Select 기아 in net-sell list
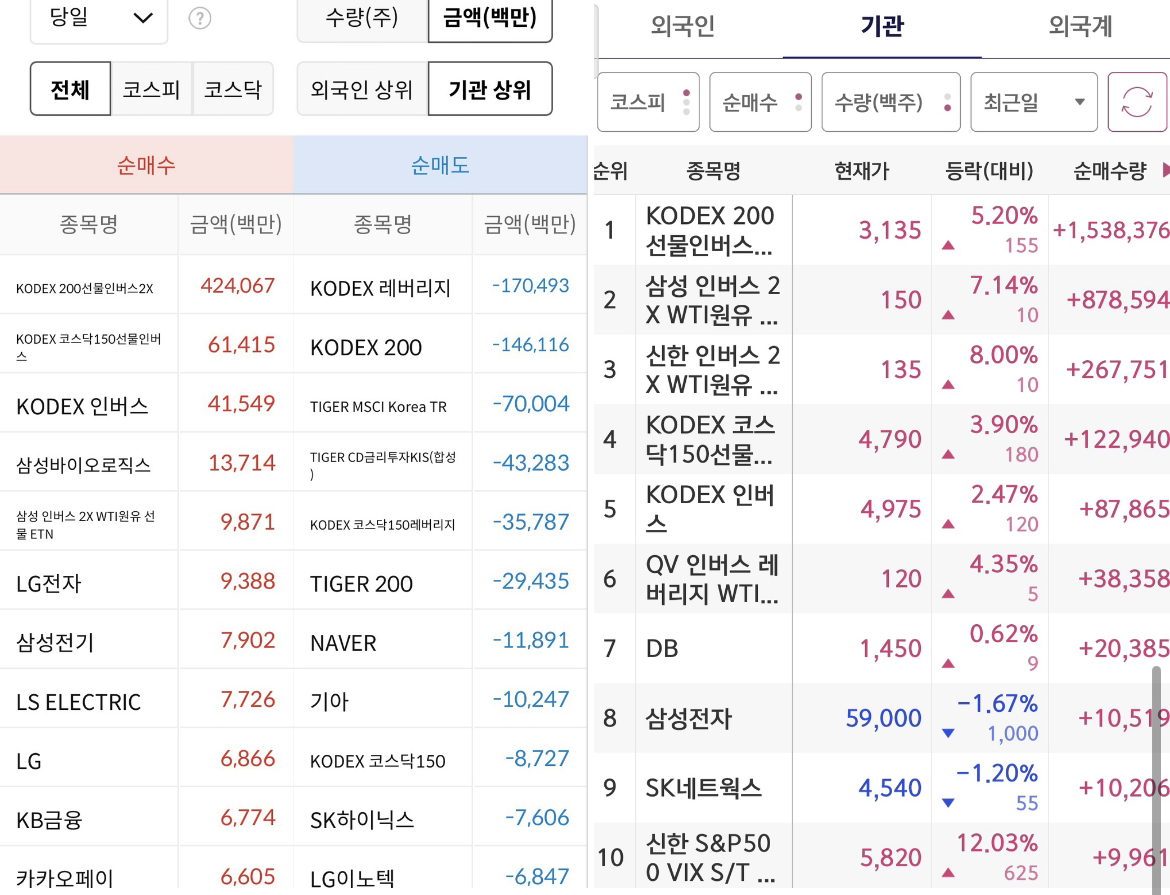Screen dimensions: 1170x895 coord(329,701)
